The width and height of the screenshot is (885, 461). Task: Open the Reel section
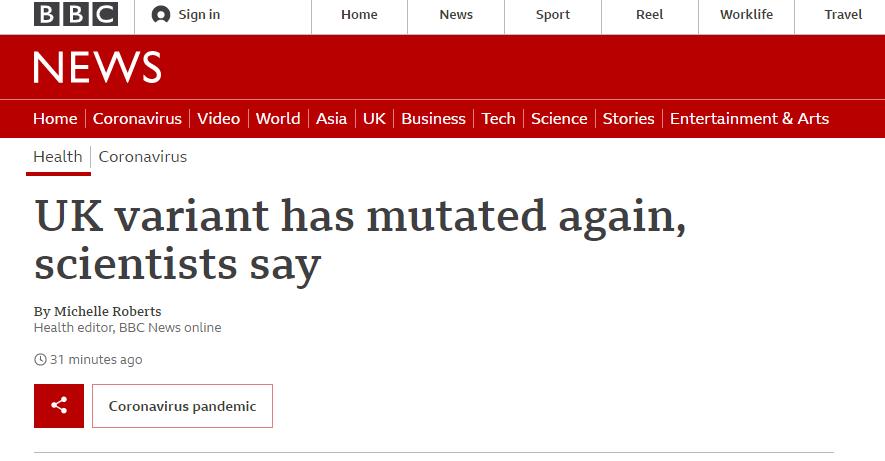[649, 15]
